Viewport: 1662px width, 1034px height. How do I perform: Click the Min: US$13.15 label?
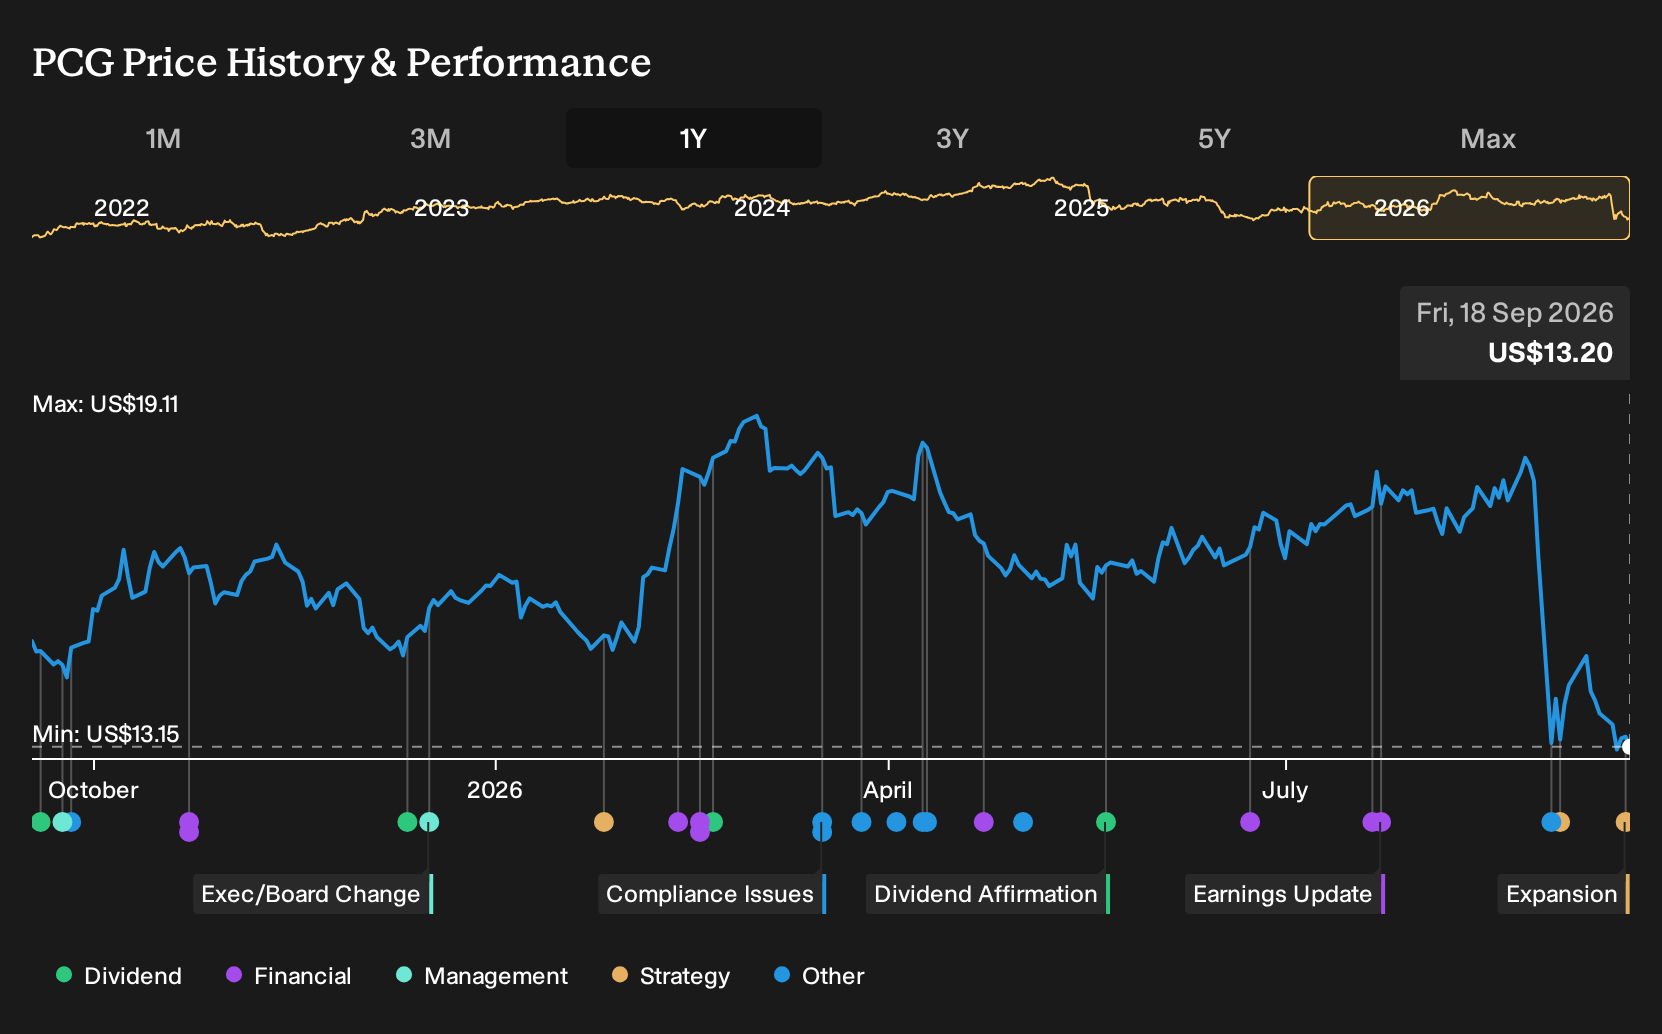click(106, 734)
